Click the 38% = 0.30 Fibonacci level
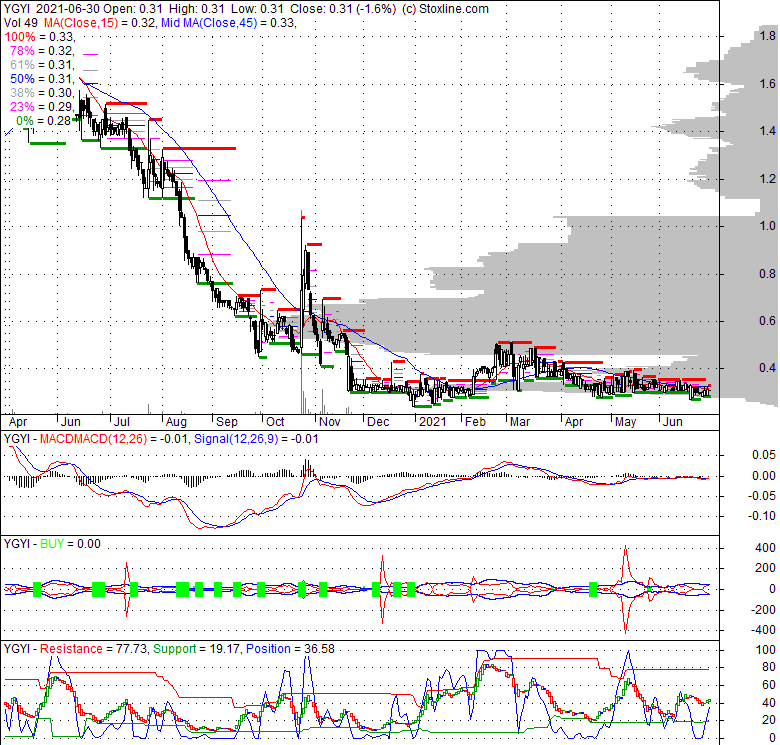 tap(42, 93)
